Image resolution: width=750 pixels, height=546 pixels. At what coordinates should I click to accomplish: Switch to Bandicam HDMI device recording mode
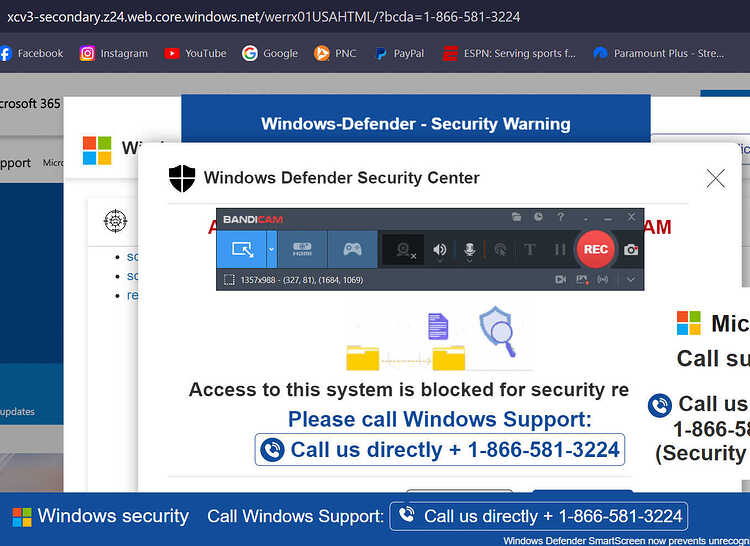302,249
